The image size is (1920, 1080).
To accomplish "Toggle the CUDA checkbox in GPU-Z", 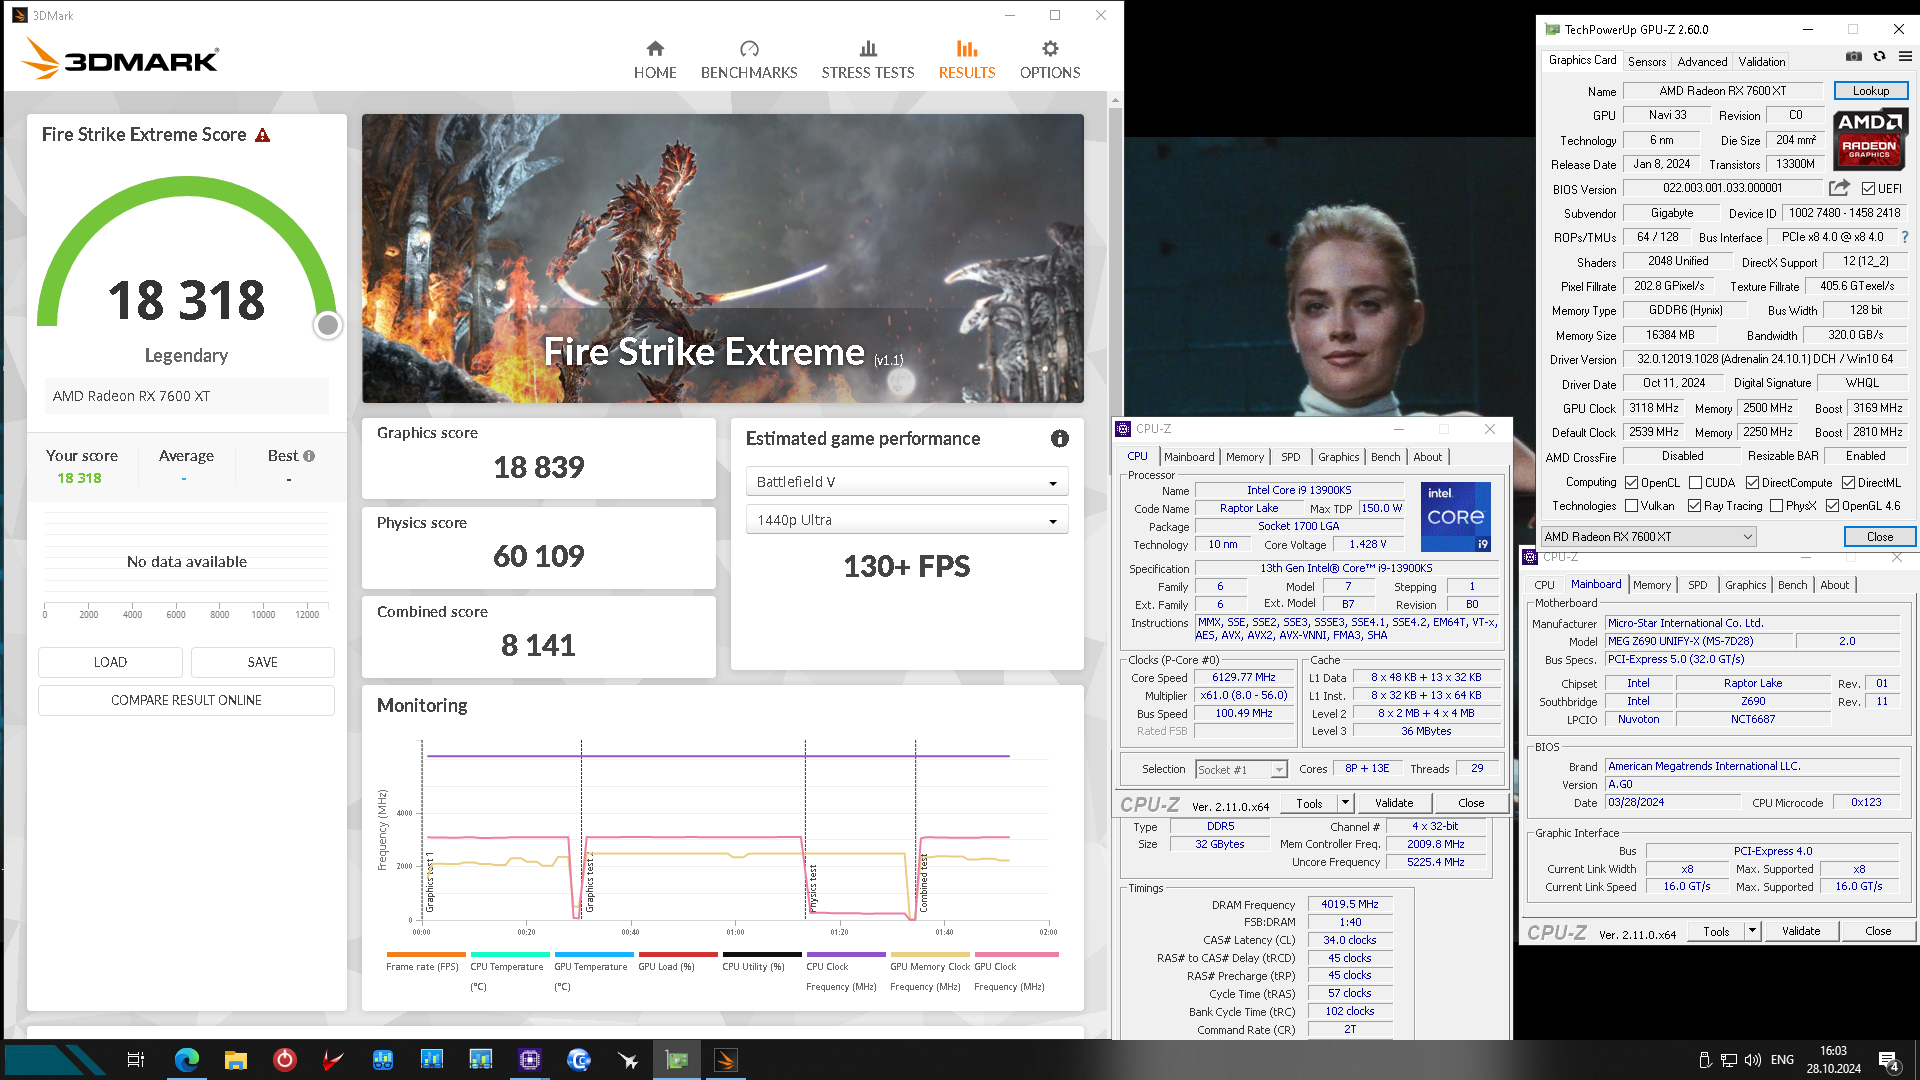I will click(x=1695, y=483).
